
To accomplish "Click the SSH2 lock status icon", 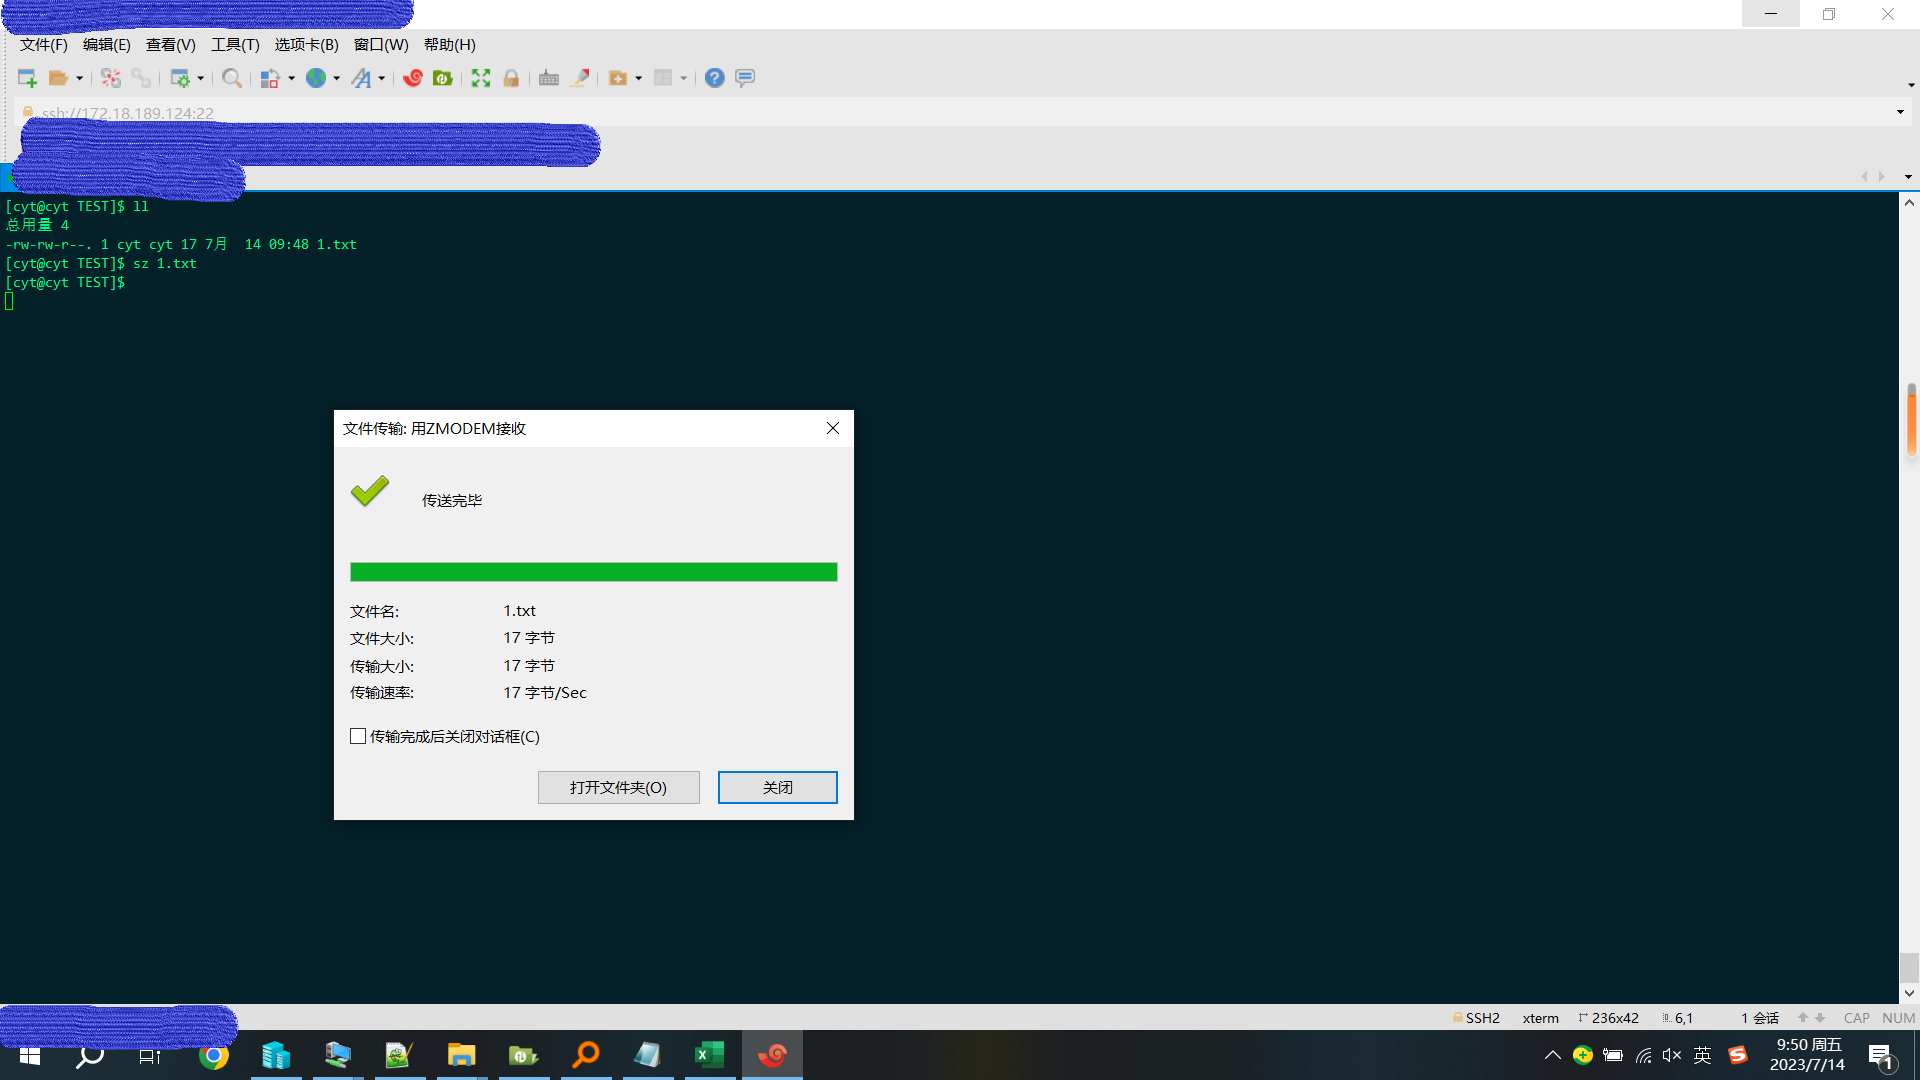I will 1458,1017.
